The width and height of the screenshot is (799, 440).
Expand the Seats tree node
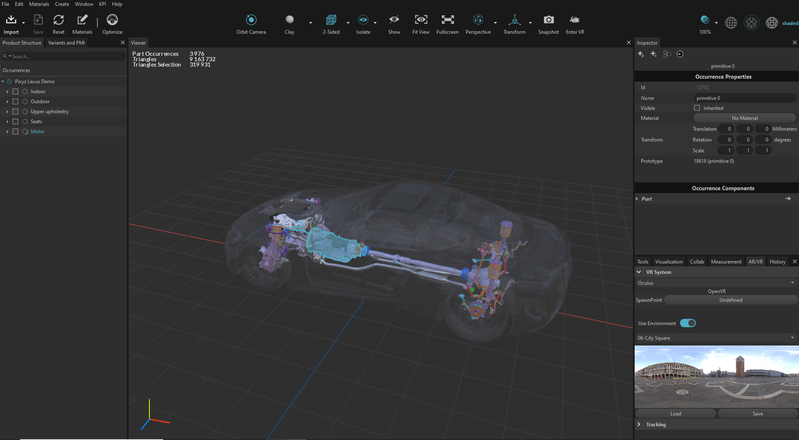click(7, 121)
